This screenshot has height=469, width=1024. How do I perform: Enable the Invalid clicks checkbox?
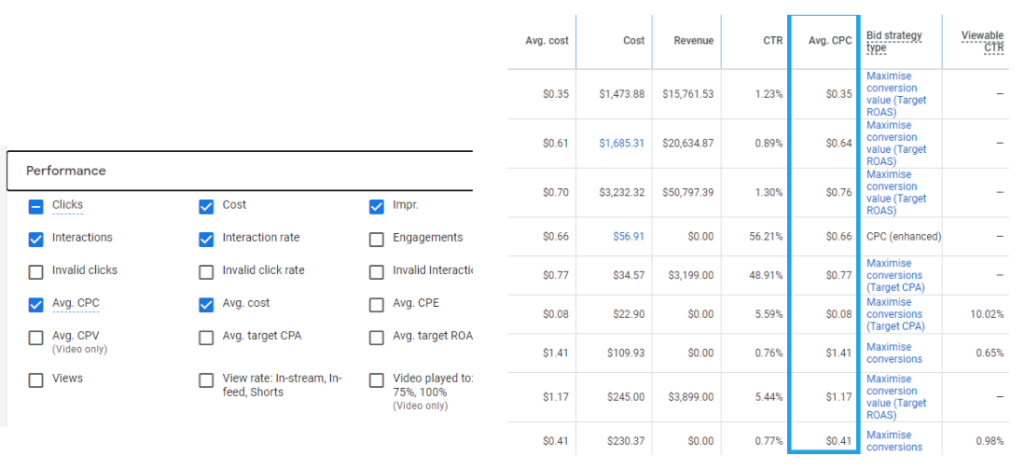pyautogui.click(x=36, y=272)
